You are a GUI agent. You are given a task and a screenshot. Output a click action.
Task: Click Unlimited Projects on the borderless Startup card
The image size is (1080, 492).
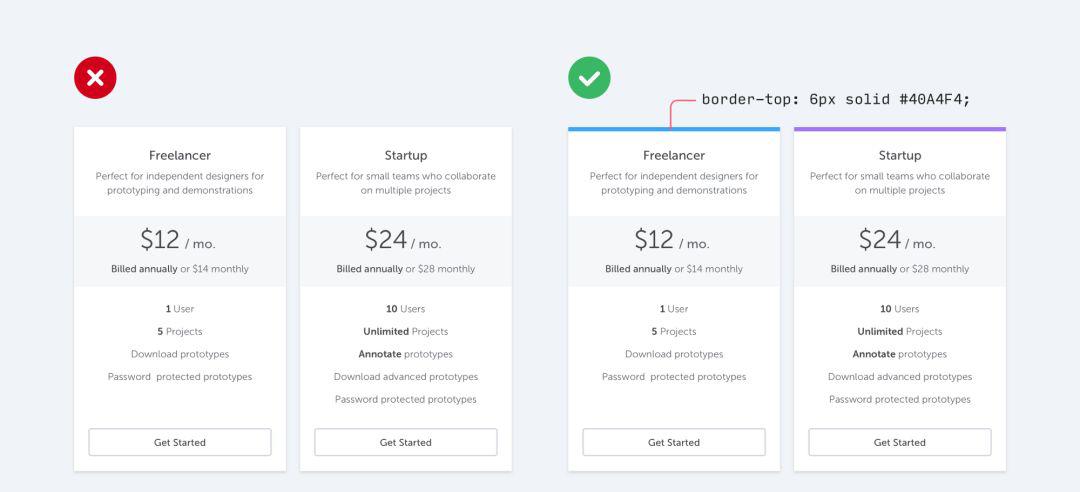(406, 331)
